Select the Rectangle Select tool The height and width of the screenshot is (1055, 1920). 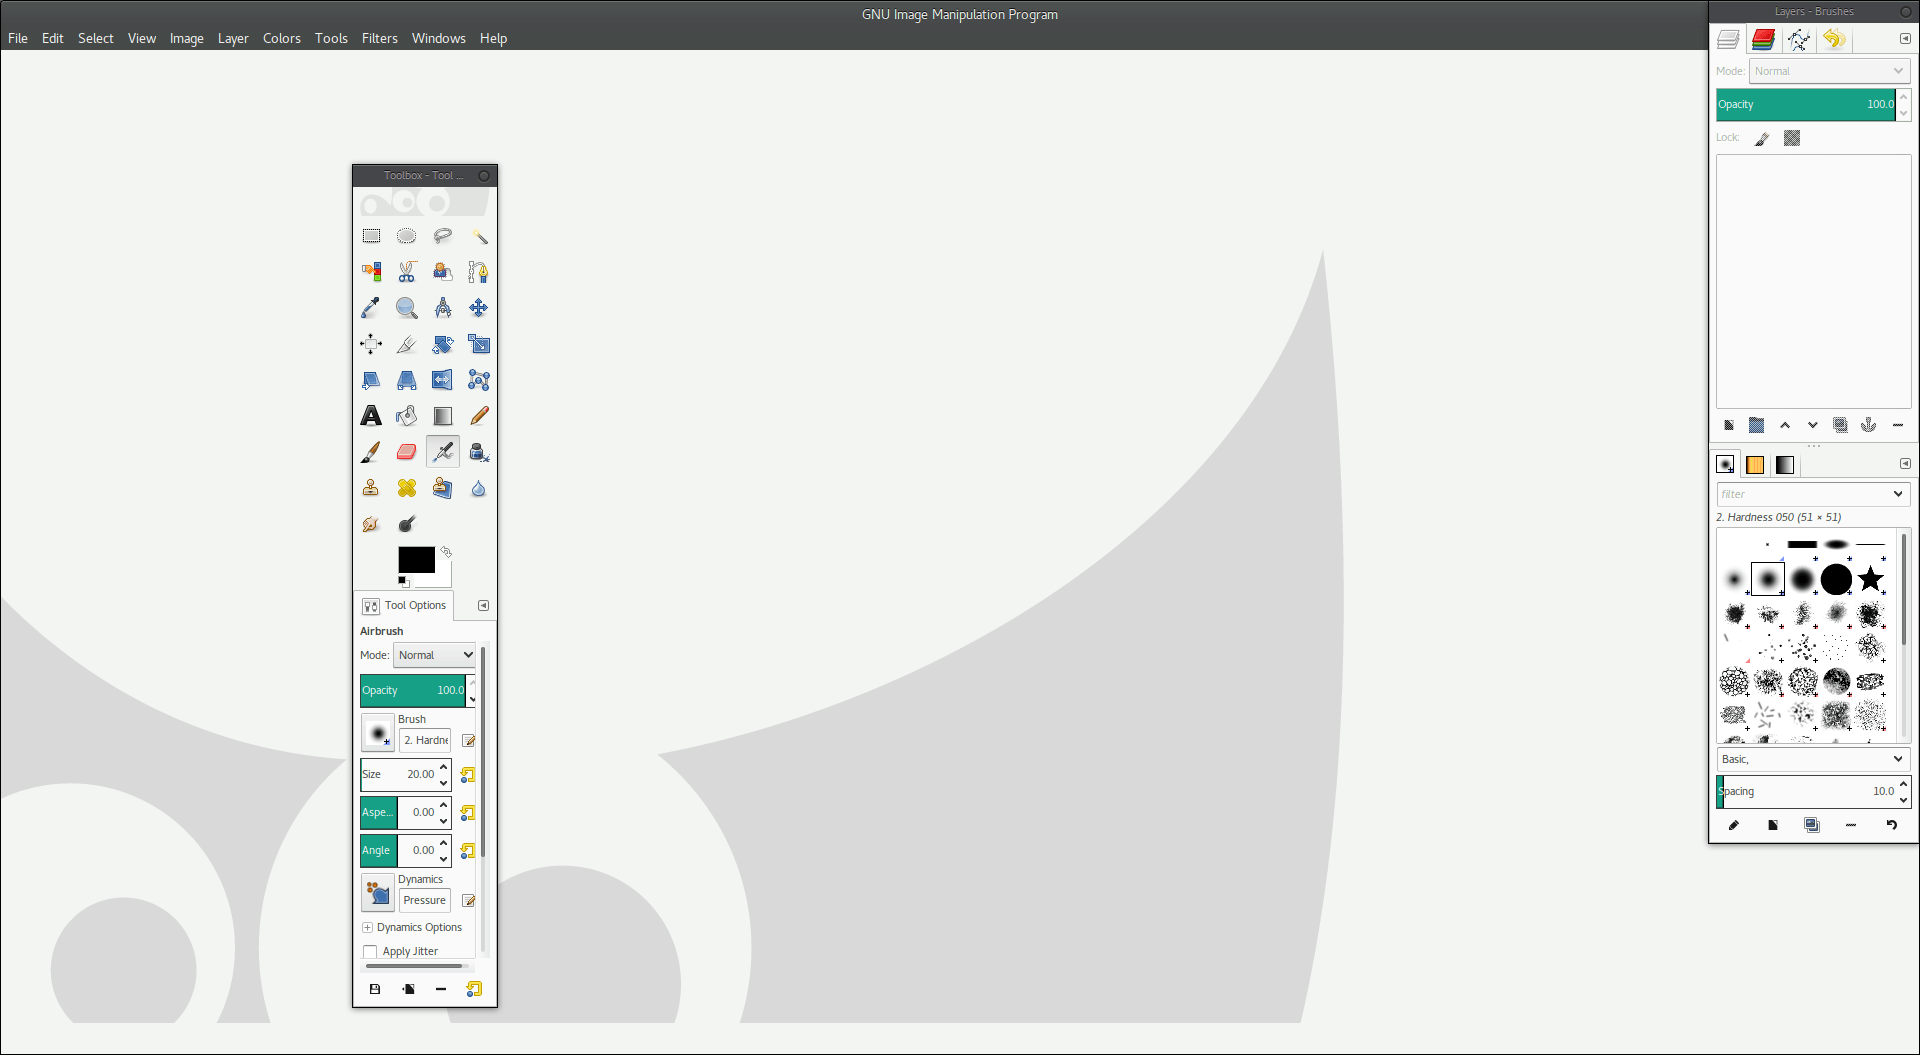[x=371, y=236]
